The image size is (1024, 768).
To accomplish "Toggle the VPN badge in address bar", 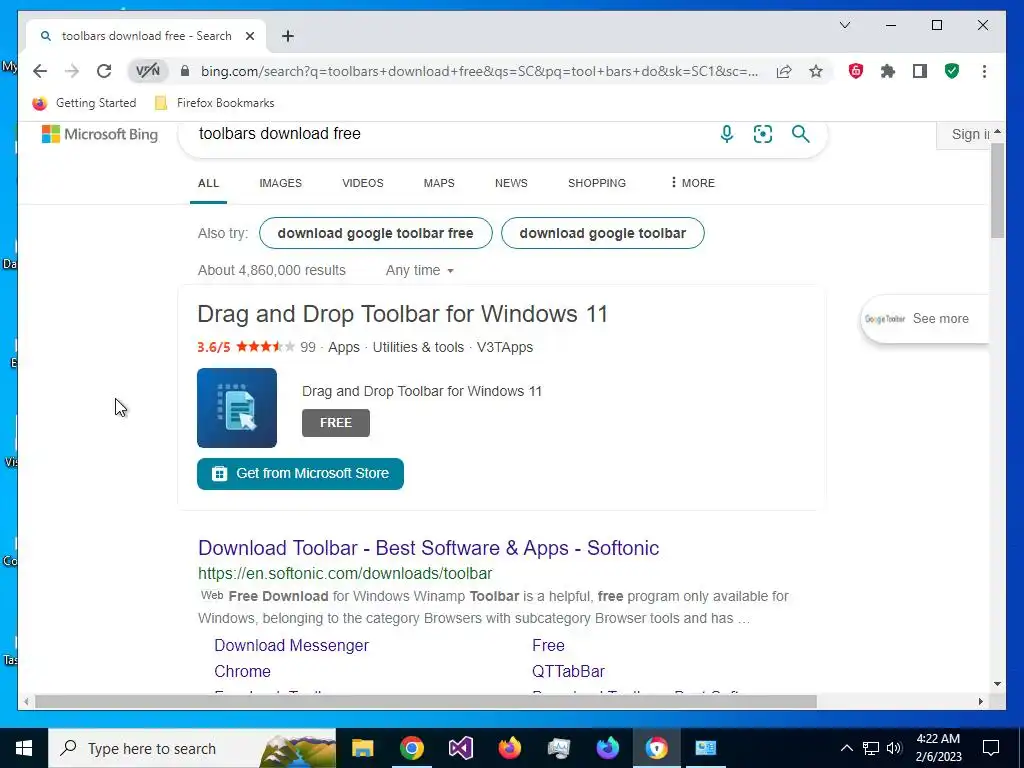I will (148, 71).
